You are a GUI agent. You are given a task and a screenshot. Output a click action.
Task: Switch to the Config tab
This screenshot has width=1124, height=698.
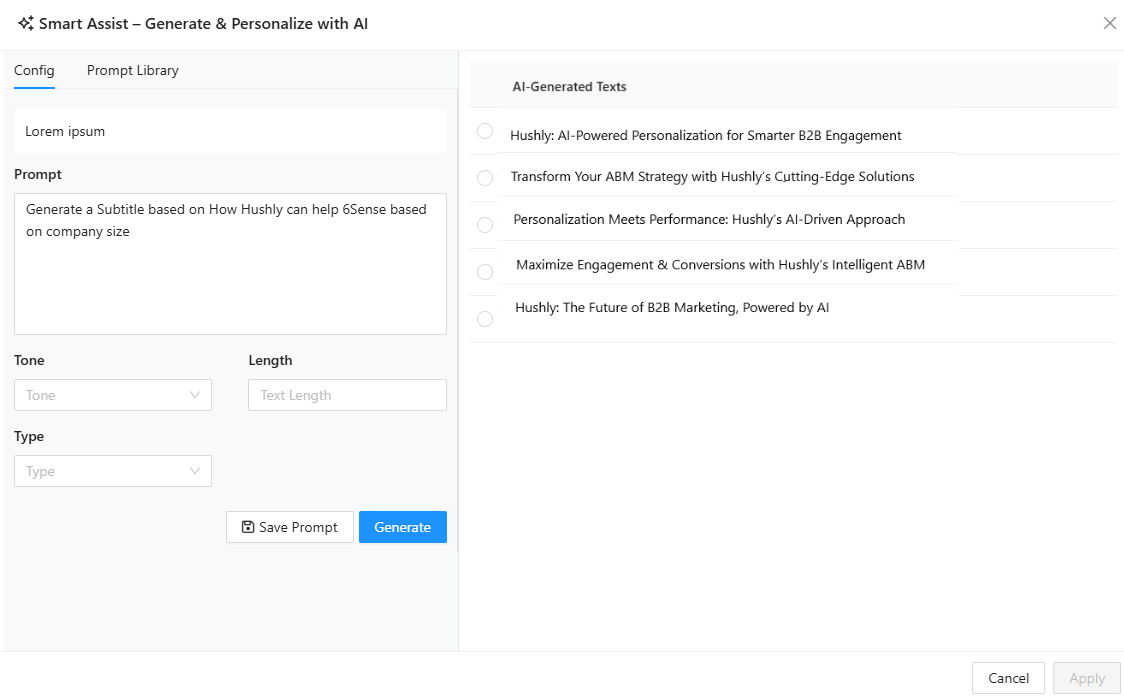[x=34, y=70]
